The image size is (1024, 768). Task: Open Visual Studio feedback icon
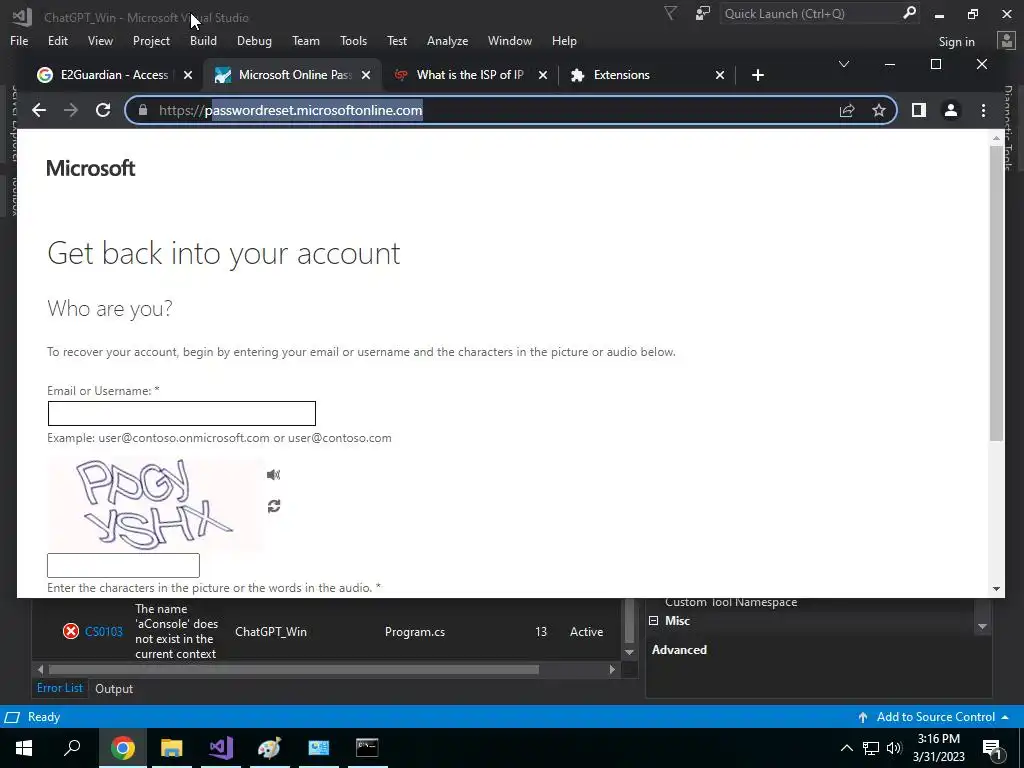click(x=703, y=13)
